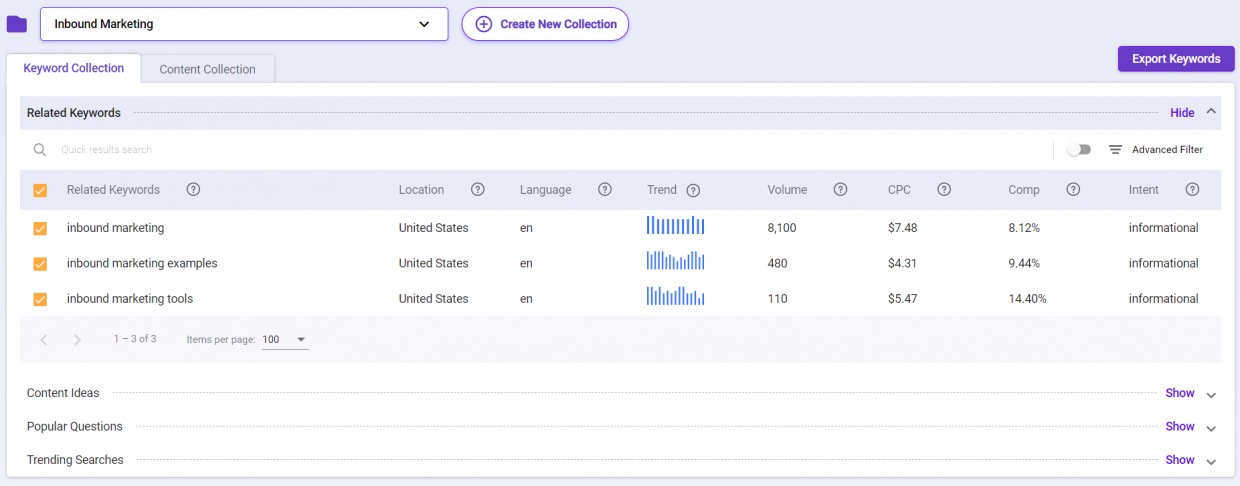Select the keyword 'inbound marketing tools'
1240x486 pixels.
pyautogui.click(x=130, y=299)
